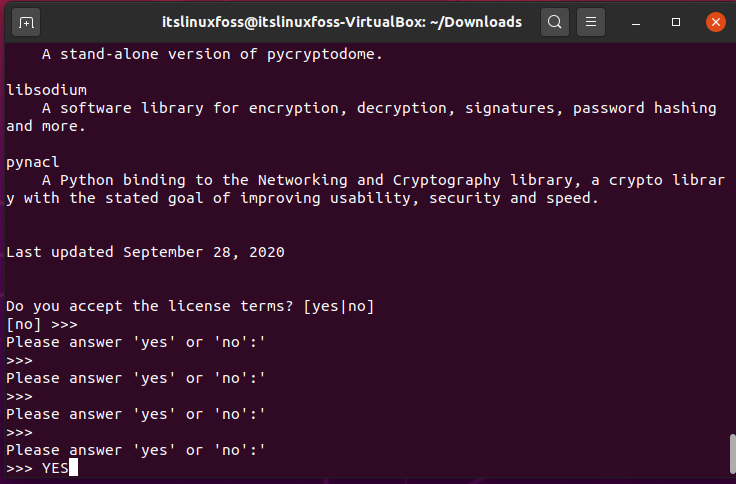Minimize the terminal window
This screenshot has width=736, height=484.
(636, 23)
